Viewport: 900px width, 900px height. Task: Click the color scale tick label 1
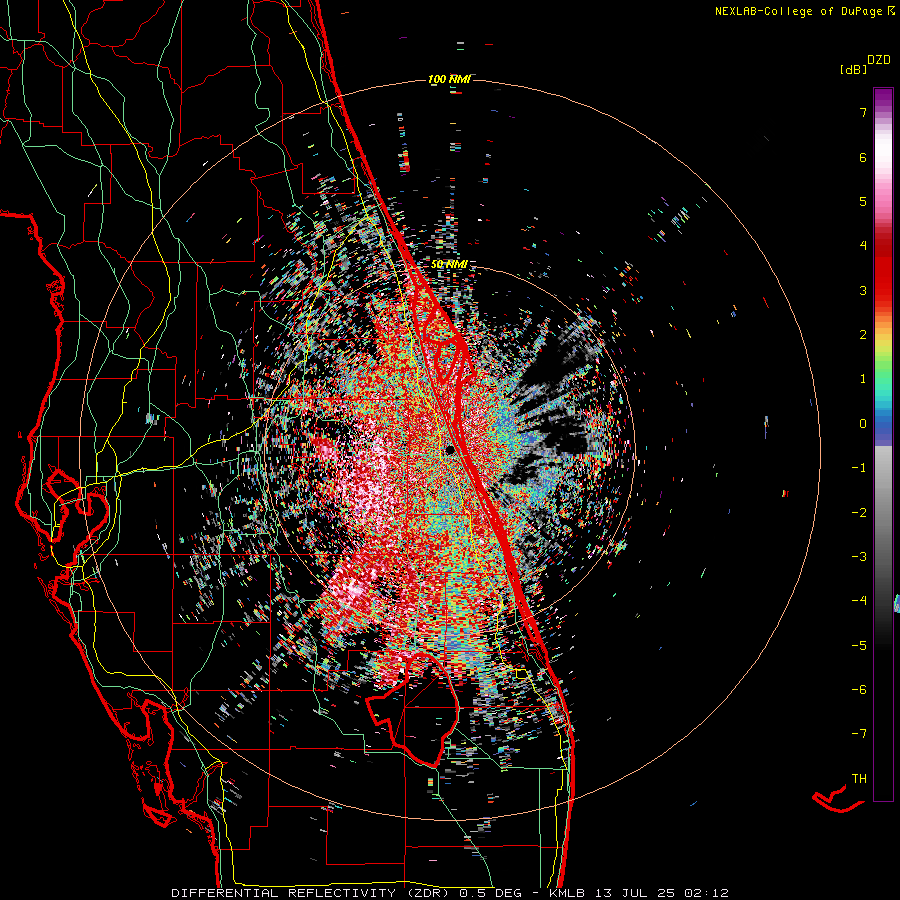(863, 379)
